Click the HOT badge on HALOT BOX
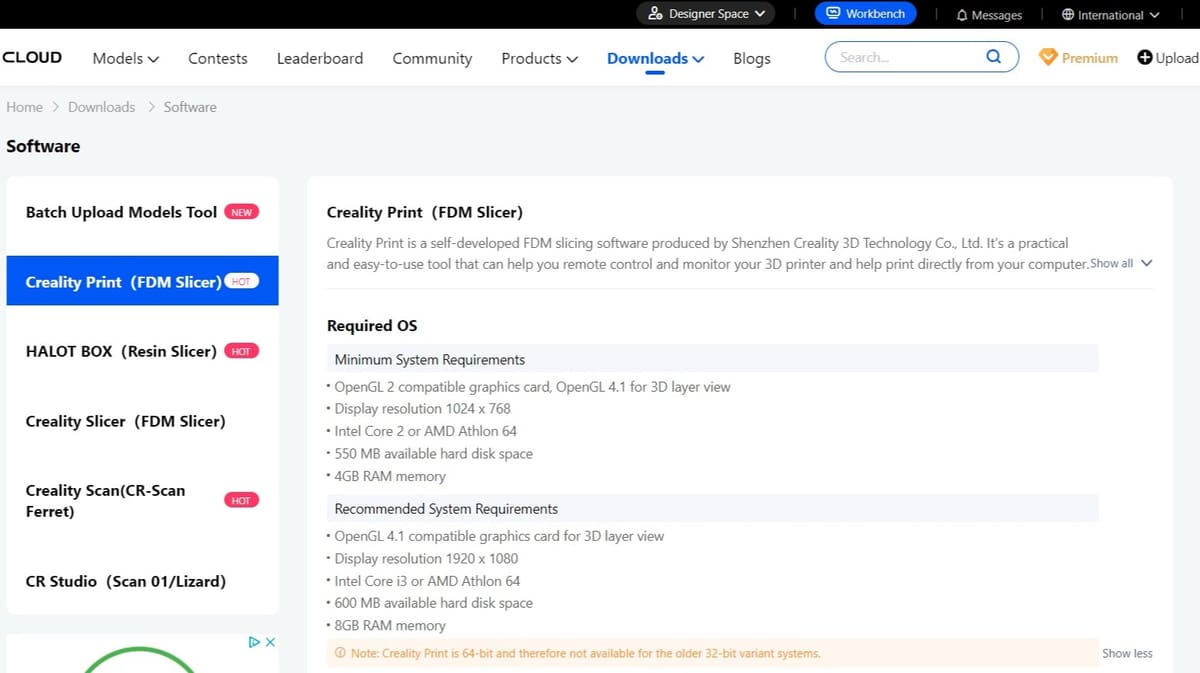Image resolution: width=1200 pixels, height=673 pixels. (x=241, y=351)
